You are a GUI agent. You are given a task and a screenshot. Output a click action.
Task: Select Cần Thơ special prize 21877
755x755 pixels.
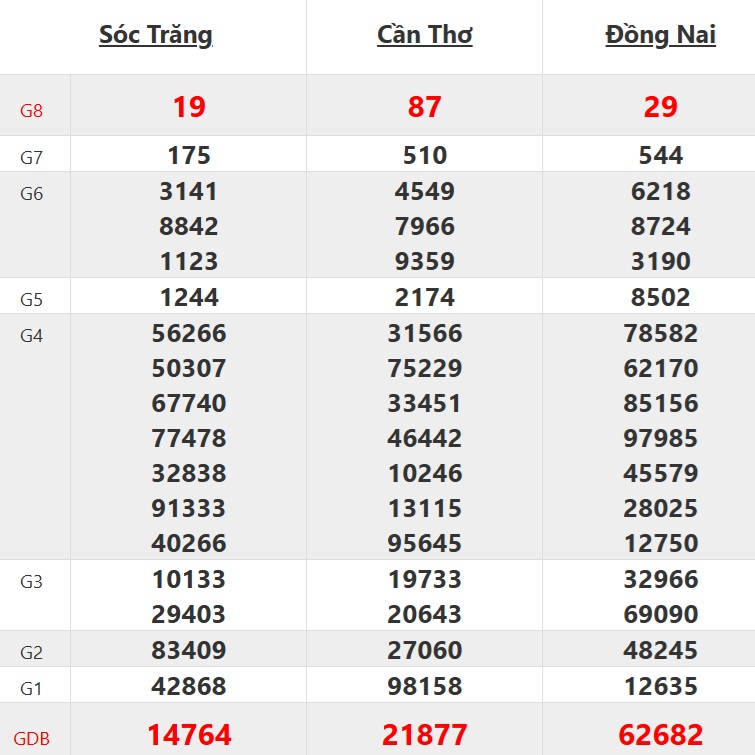tap(425, 735)
